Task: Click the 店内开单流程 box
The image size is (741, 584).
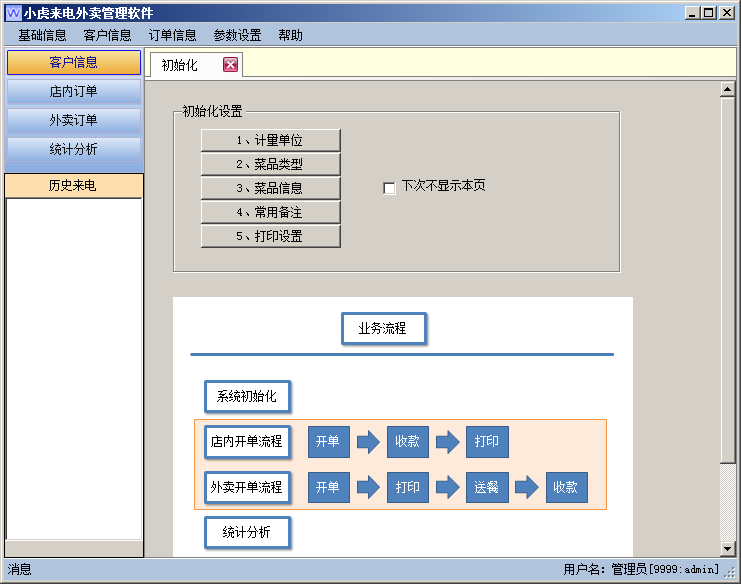Action: click(x=247, y=442)
